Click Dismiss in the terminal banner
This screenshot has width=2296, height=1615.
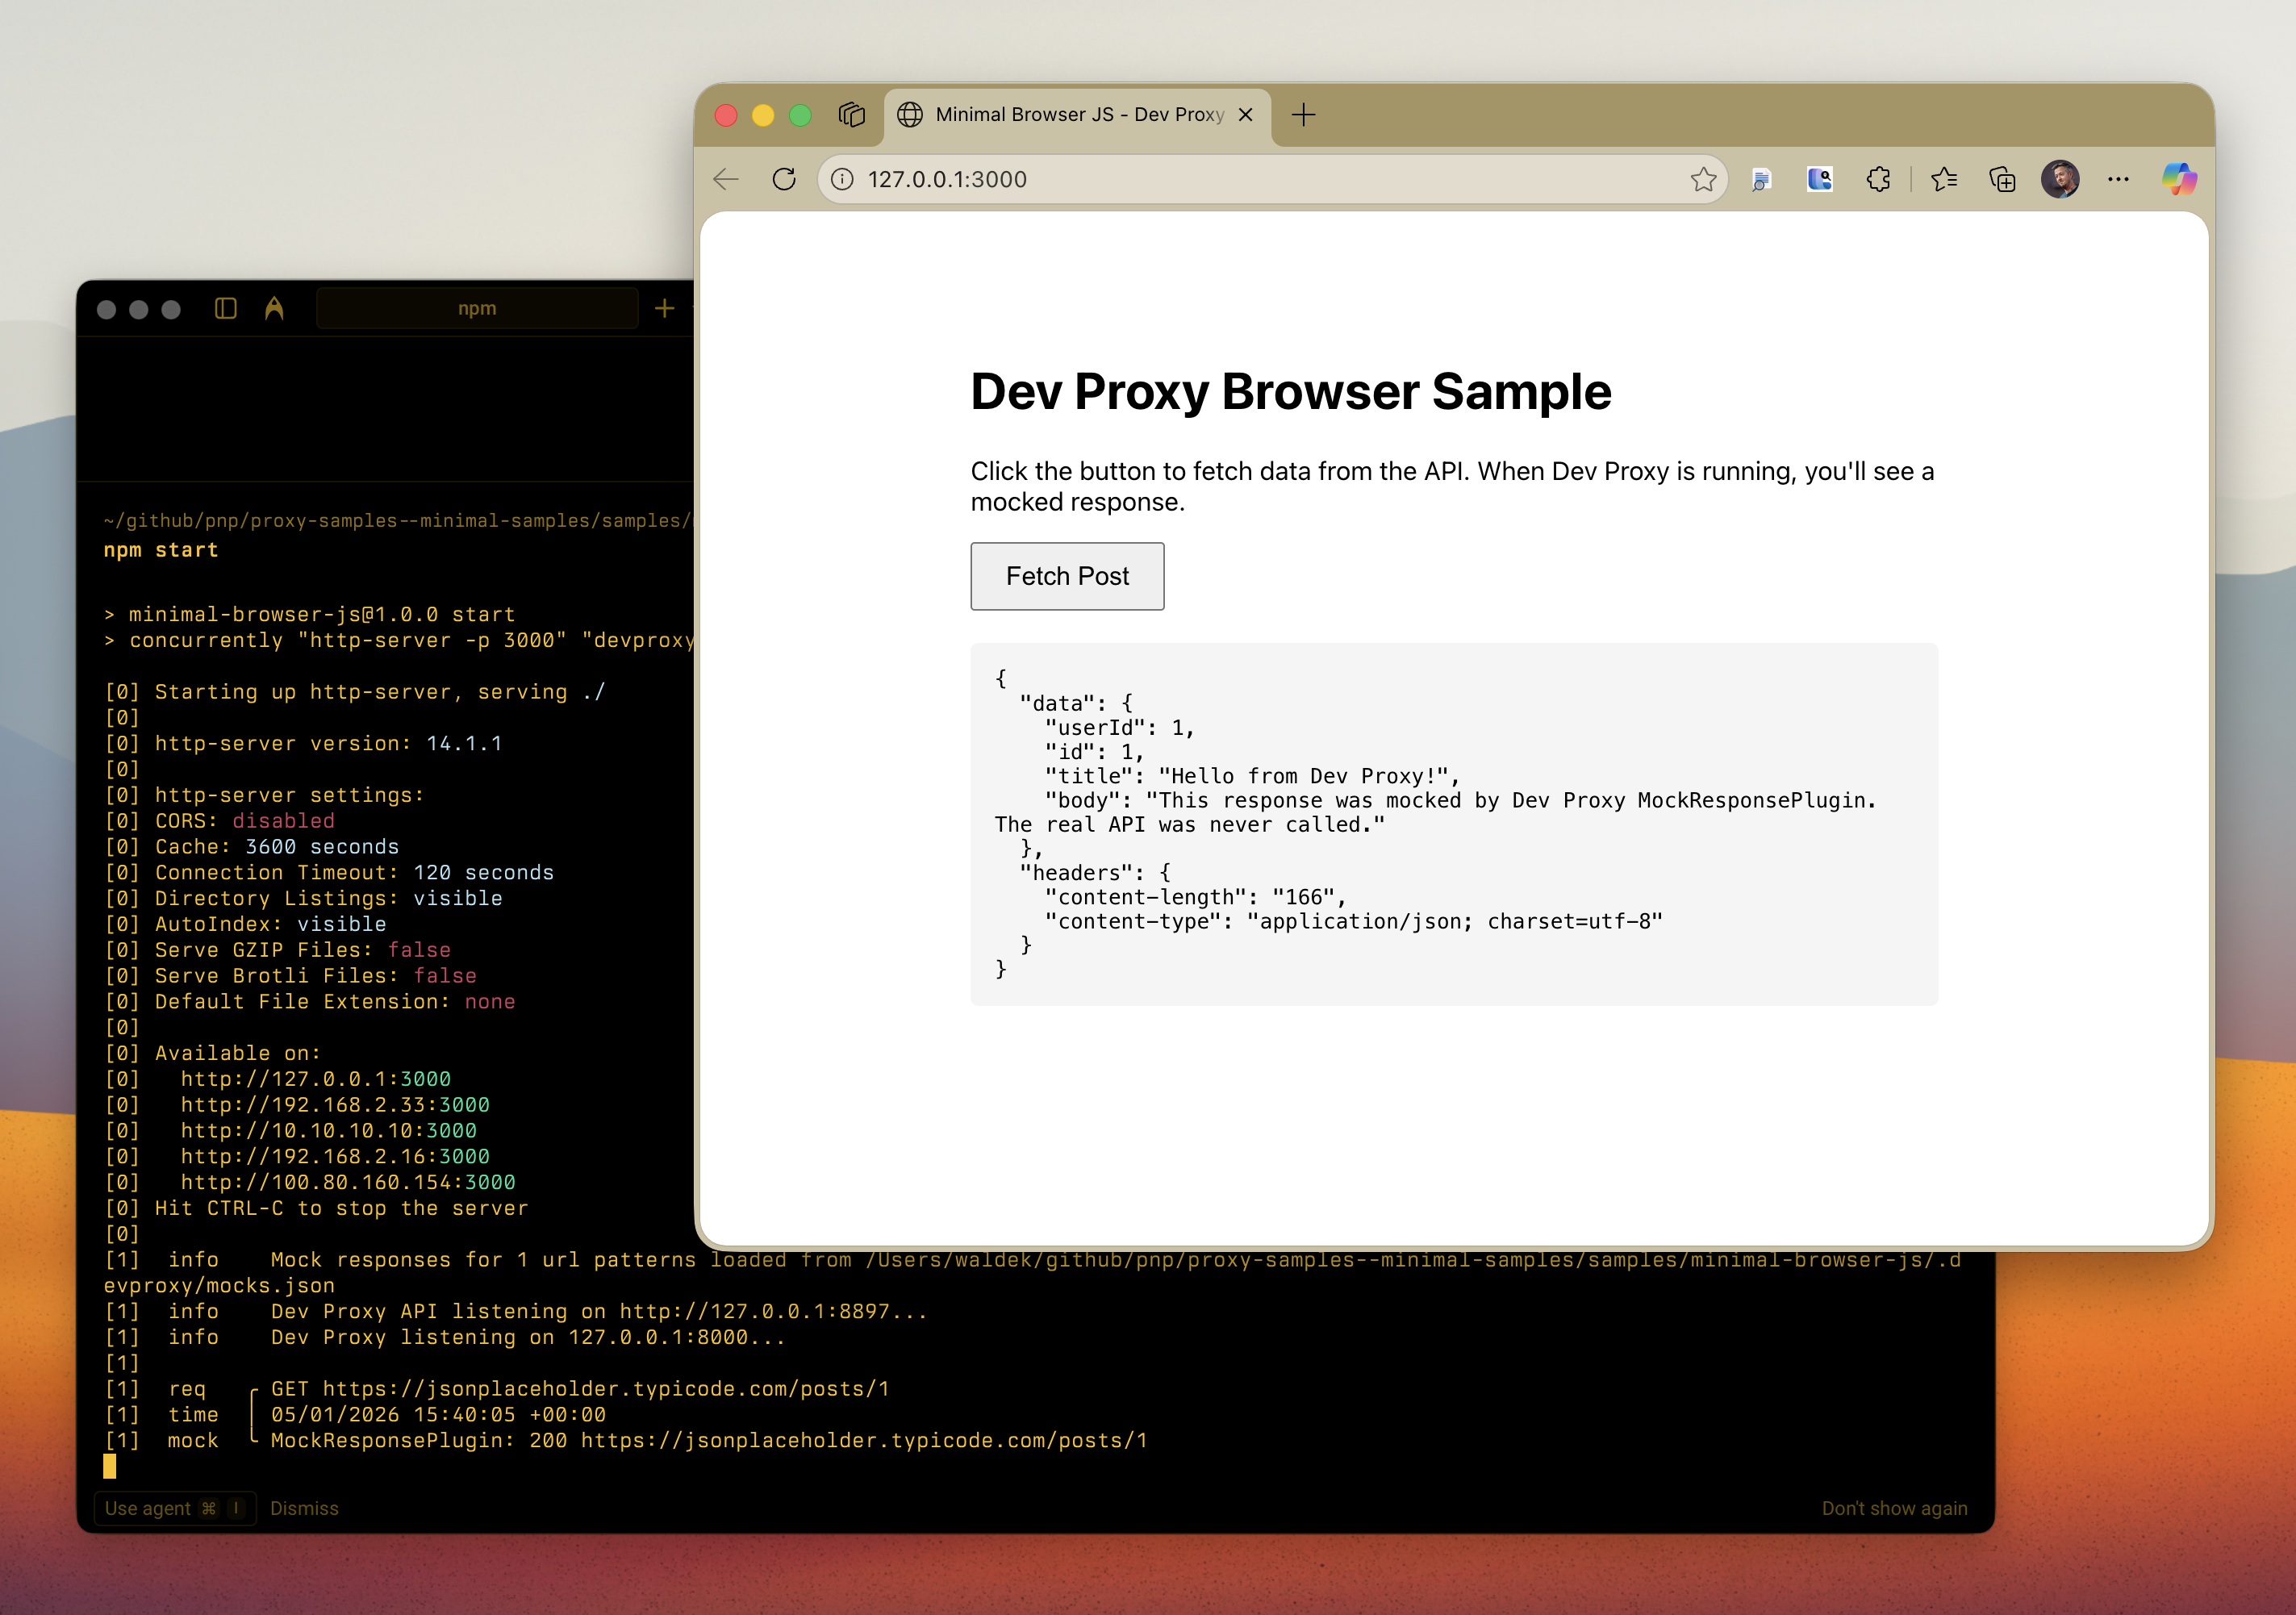(x=305, y=1508)
